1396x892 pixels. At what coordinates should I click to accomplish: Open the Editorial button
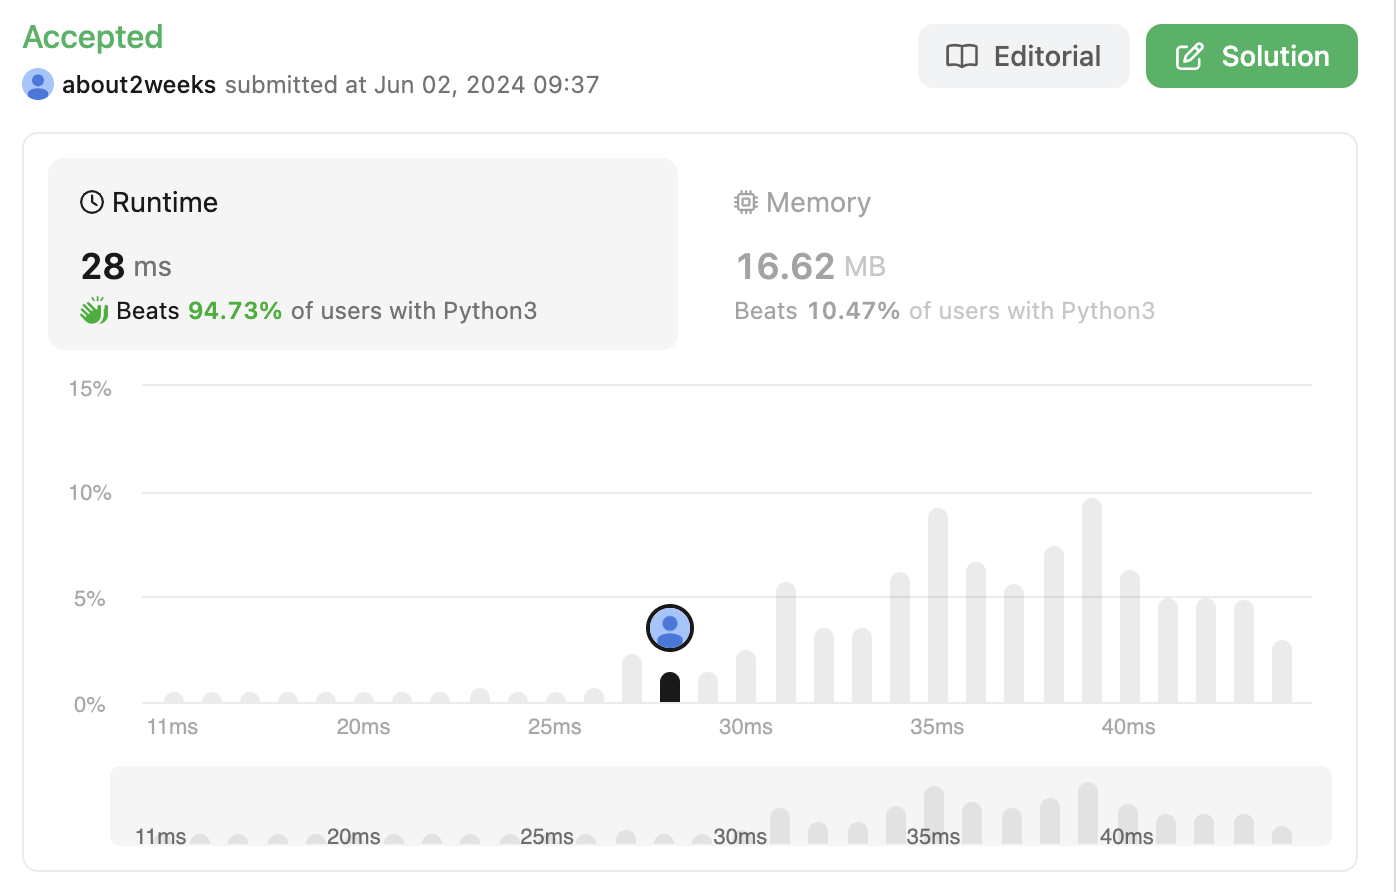point(1024,56)
